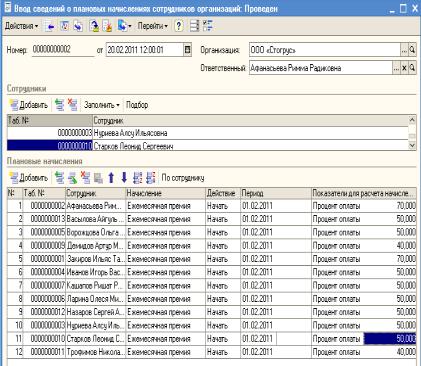The width and height of the screenshot is (421, 366).
Task: Click the document icon with red arrow
Action: tap(107, 26)
